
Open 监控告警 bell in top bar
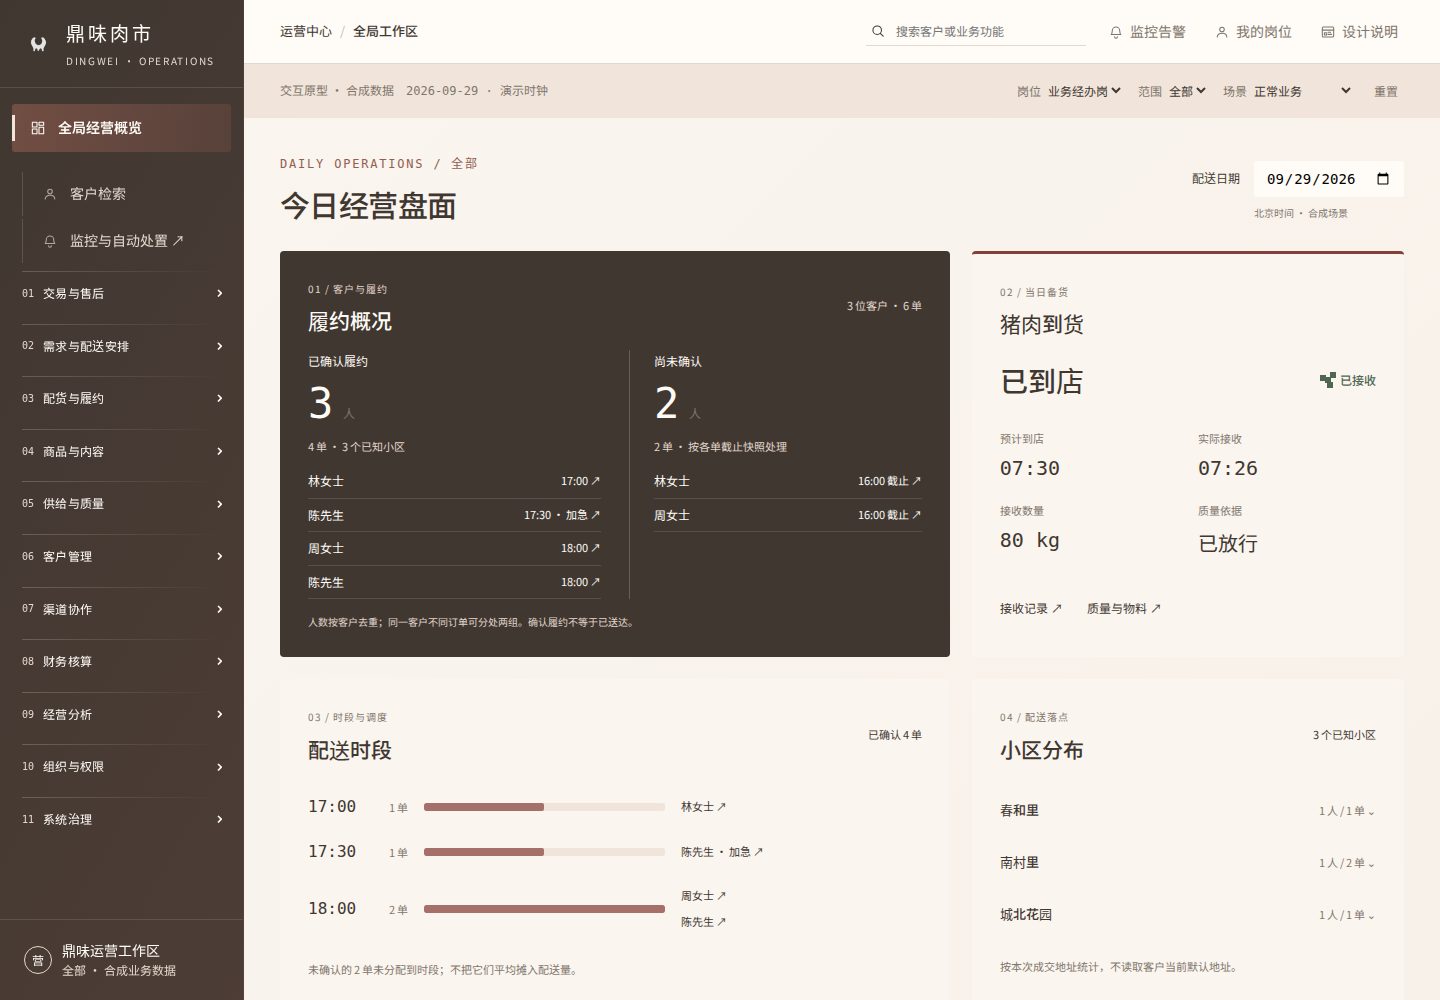[x=1148, y=32]
